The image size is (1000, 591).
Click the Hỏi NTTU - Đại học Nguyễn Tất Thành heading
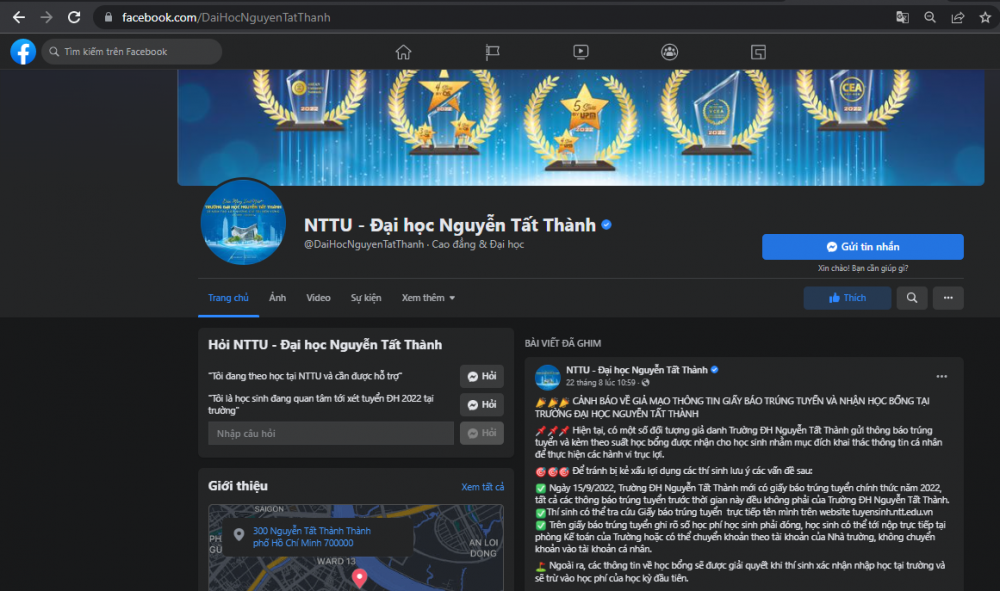coord(325,345)
